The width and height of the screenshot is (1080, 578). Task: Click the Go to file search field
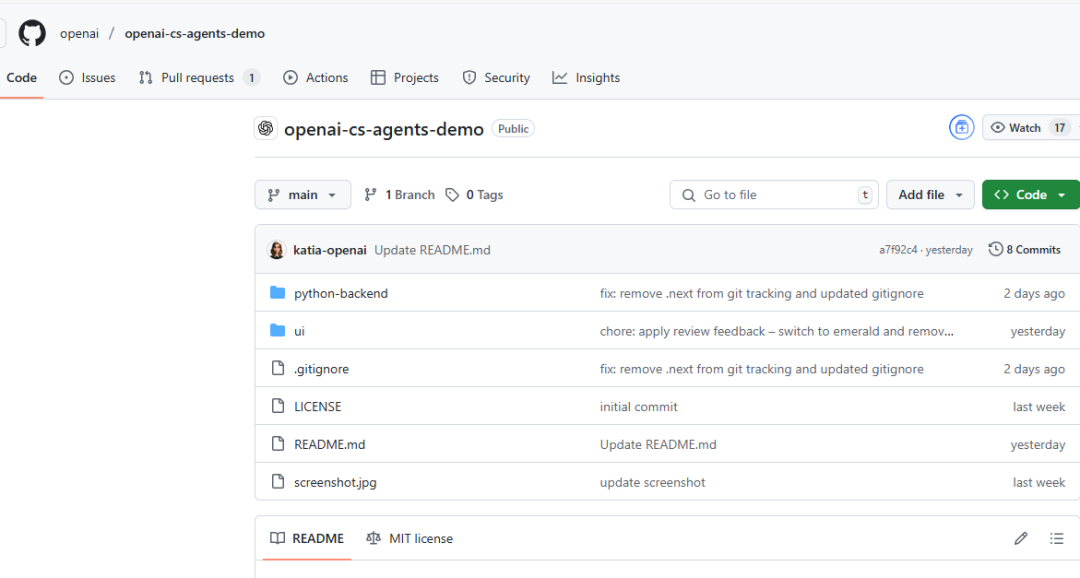(x=774, y=195)
